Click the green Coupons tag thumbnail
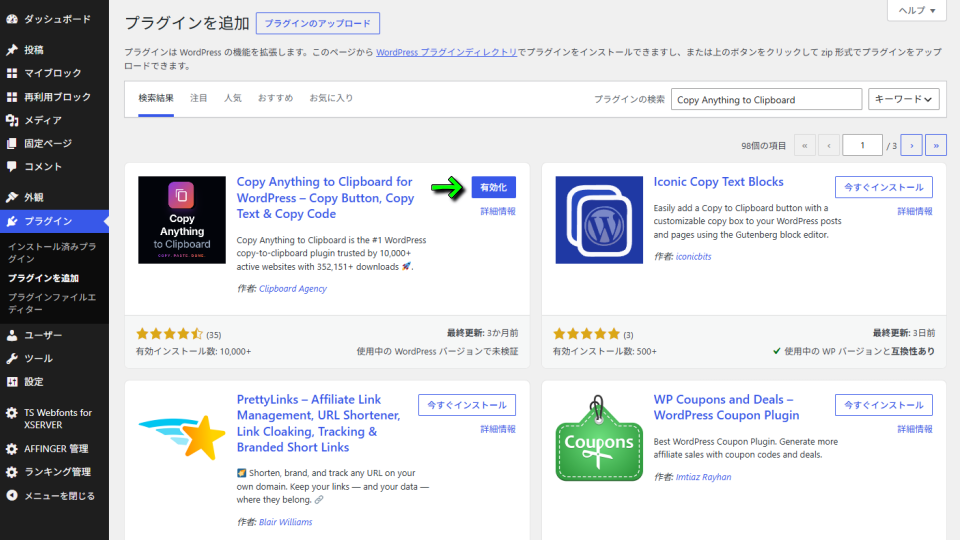The image size is (960, 540). pos(599,438)
